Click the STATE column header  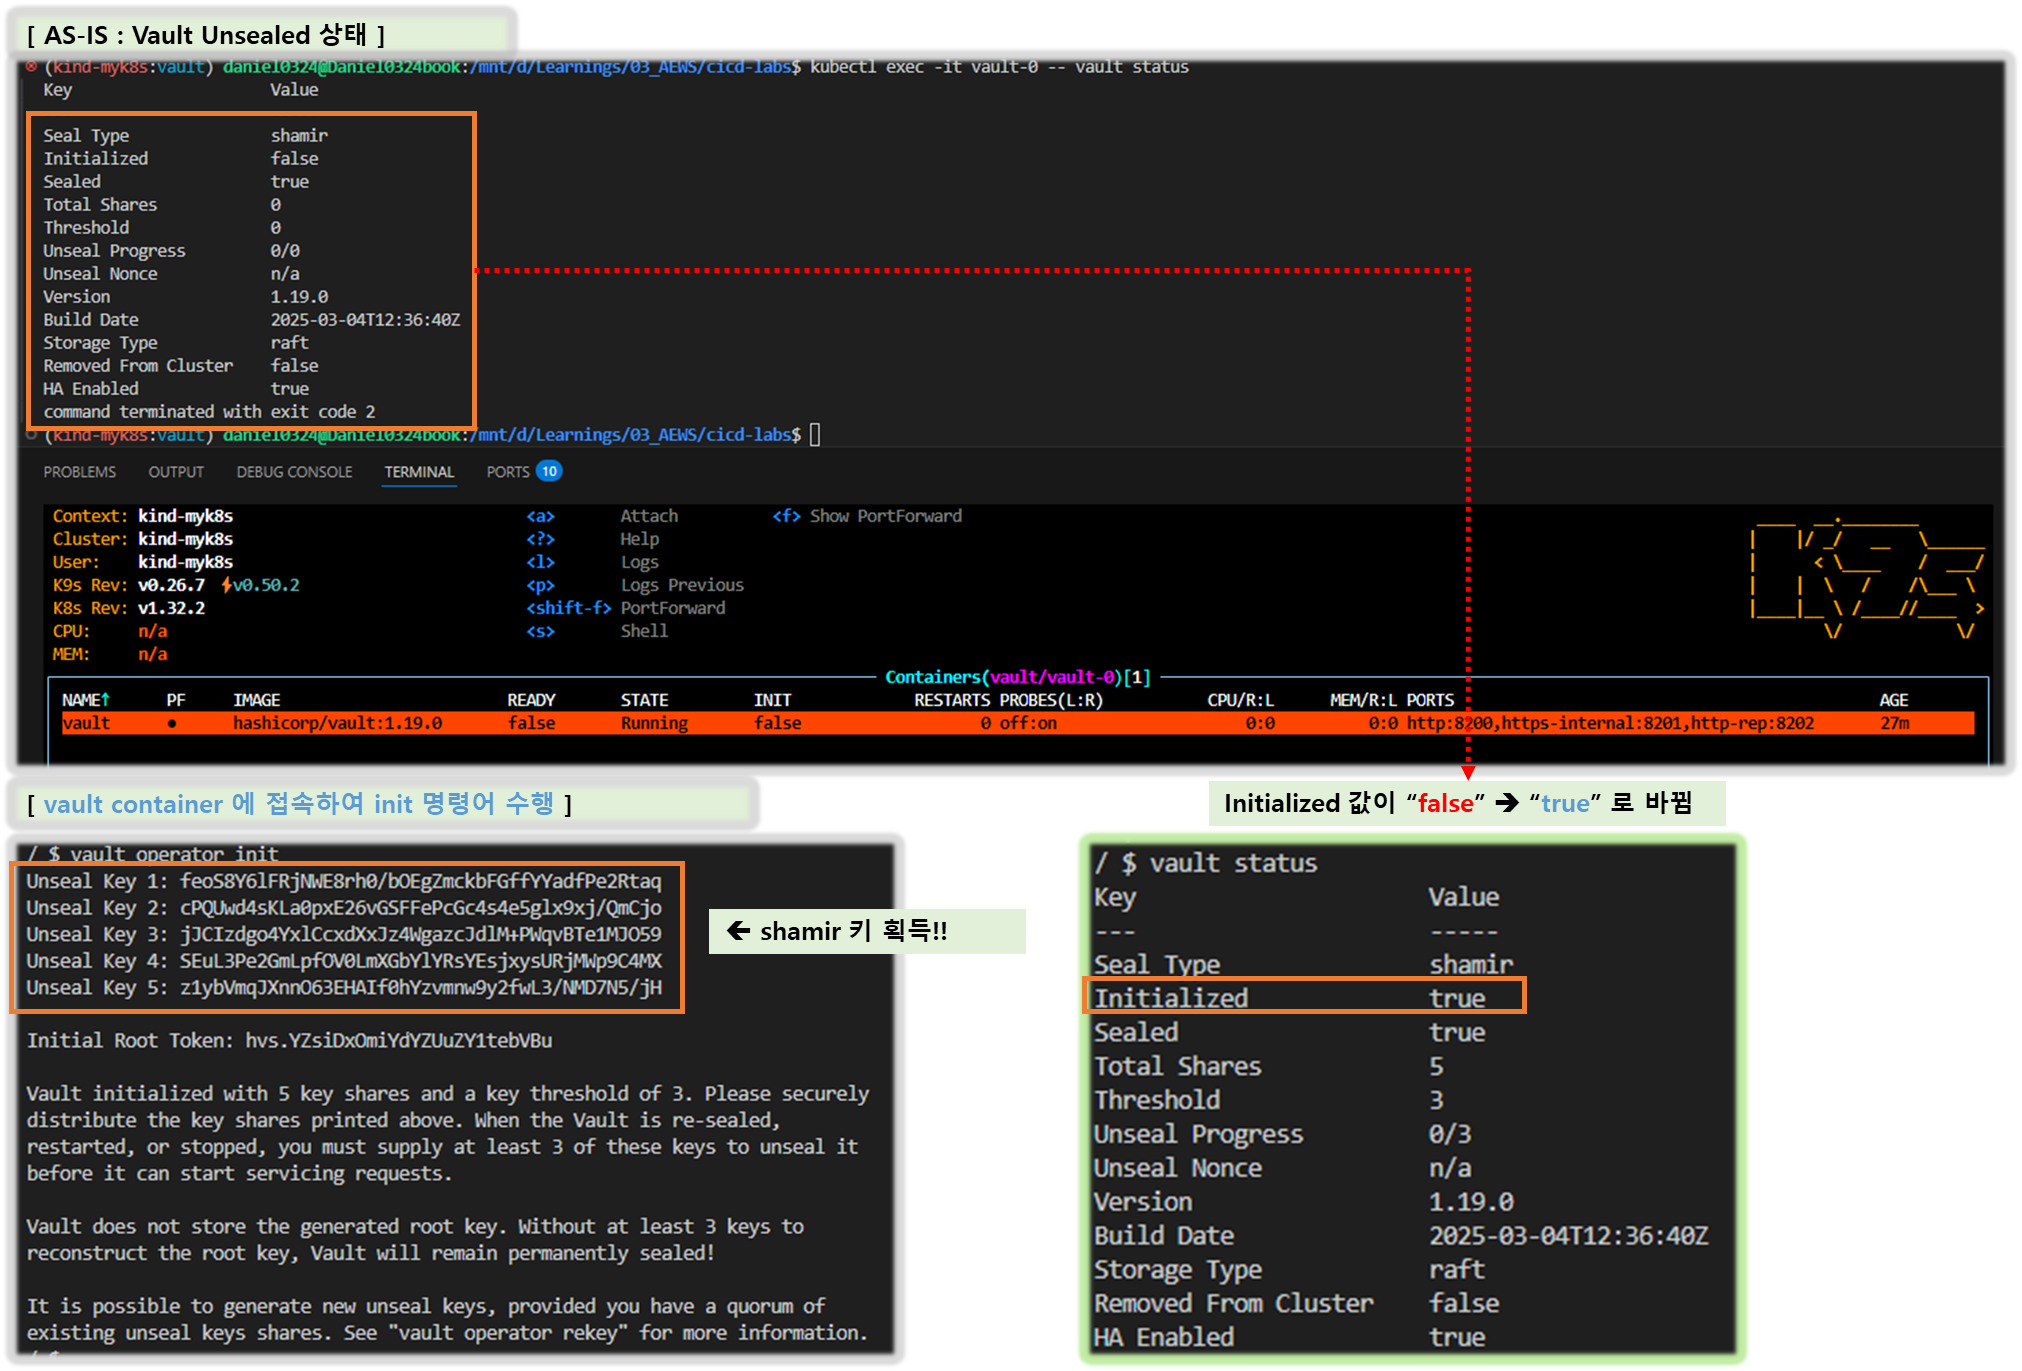pos(644,700)
